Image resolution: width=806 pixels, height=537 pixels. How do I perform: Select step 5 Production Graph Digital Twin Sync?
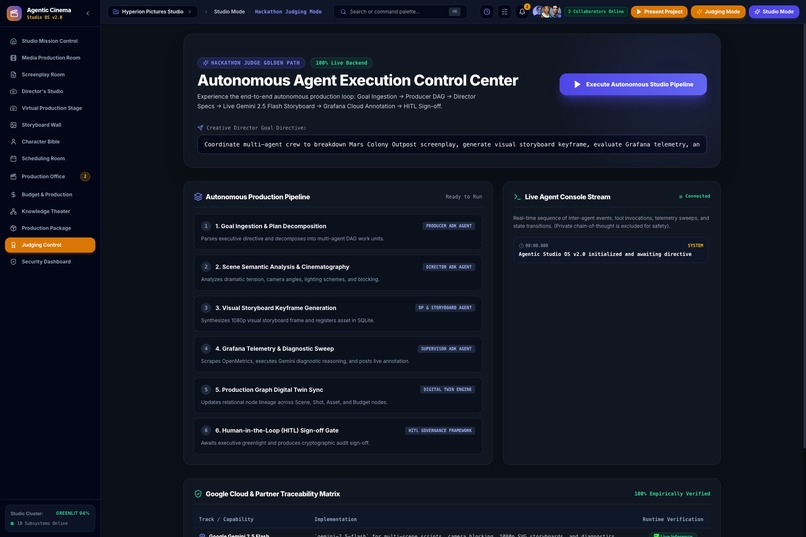pos(338,395)
